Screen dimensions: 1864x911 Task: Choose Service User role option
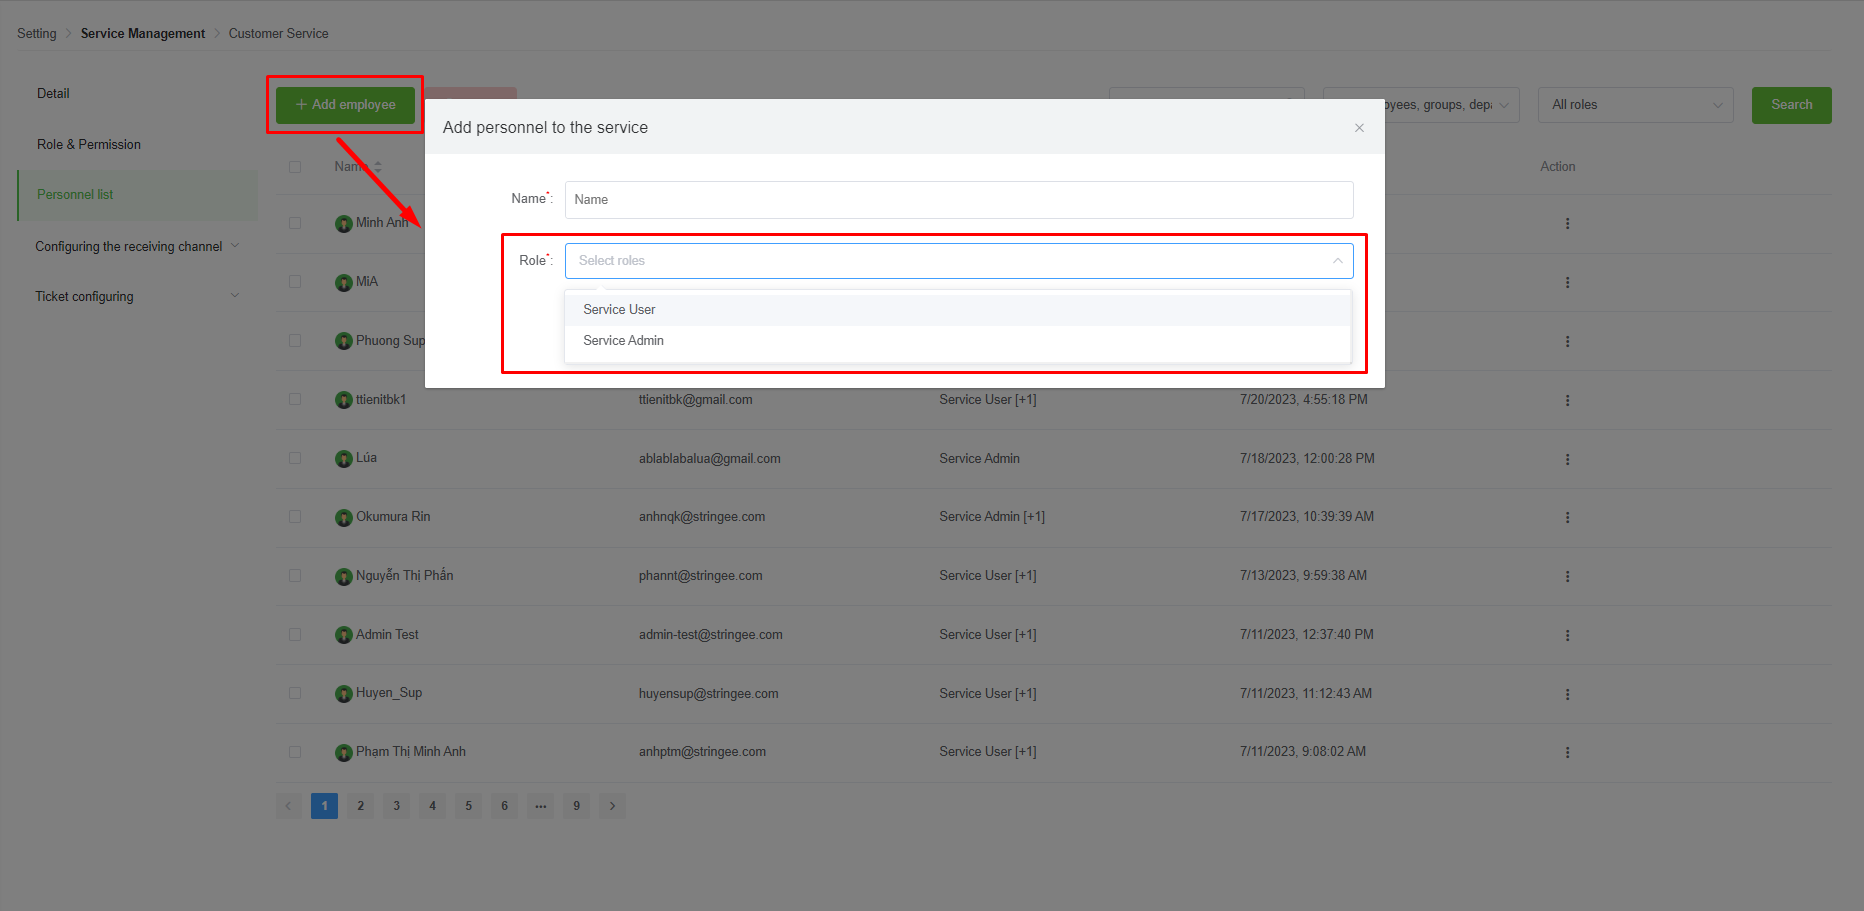pos(958,310)
